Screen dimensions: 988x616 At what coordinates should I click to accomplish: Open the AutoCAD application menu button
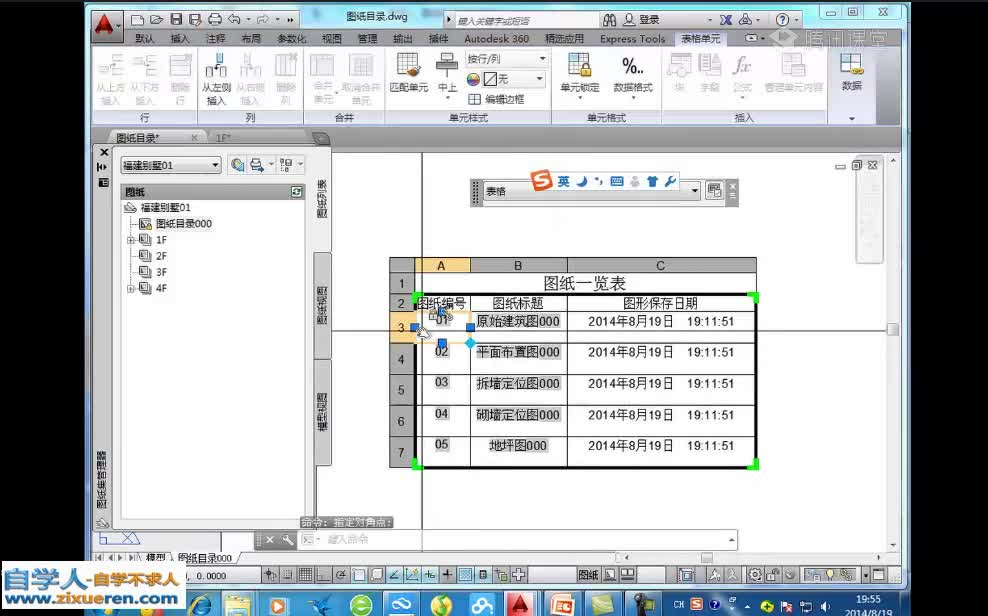coord(105,25)
